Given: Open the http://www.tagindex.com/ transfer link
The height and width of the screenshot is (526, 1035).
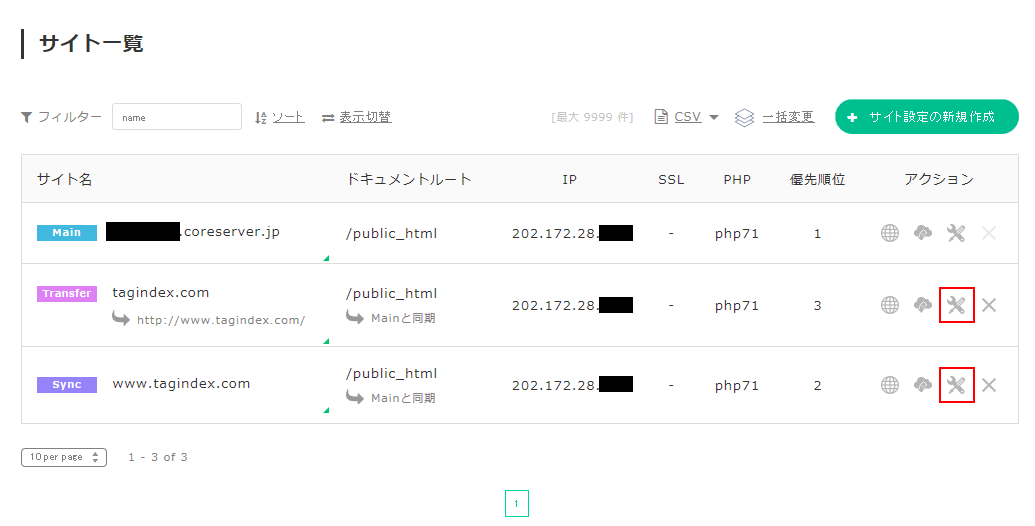Looking at the screenshot, I should click(x=220, y=321).
